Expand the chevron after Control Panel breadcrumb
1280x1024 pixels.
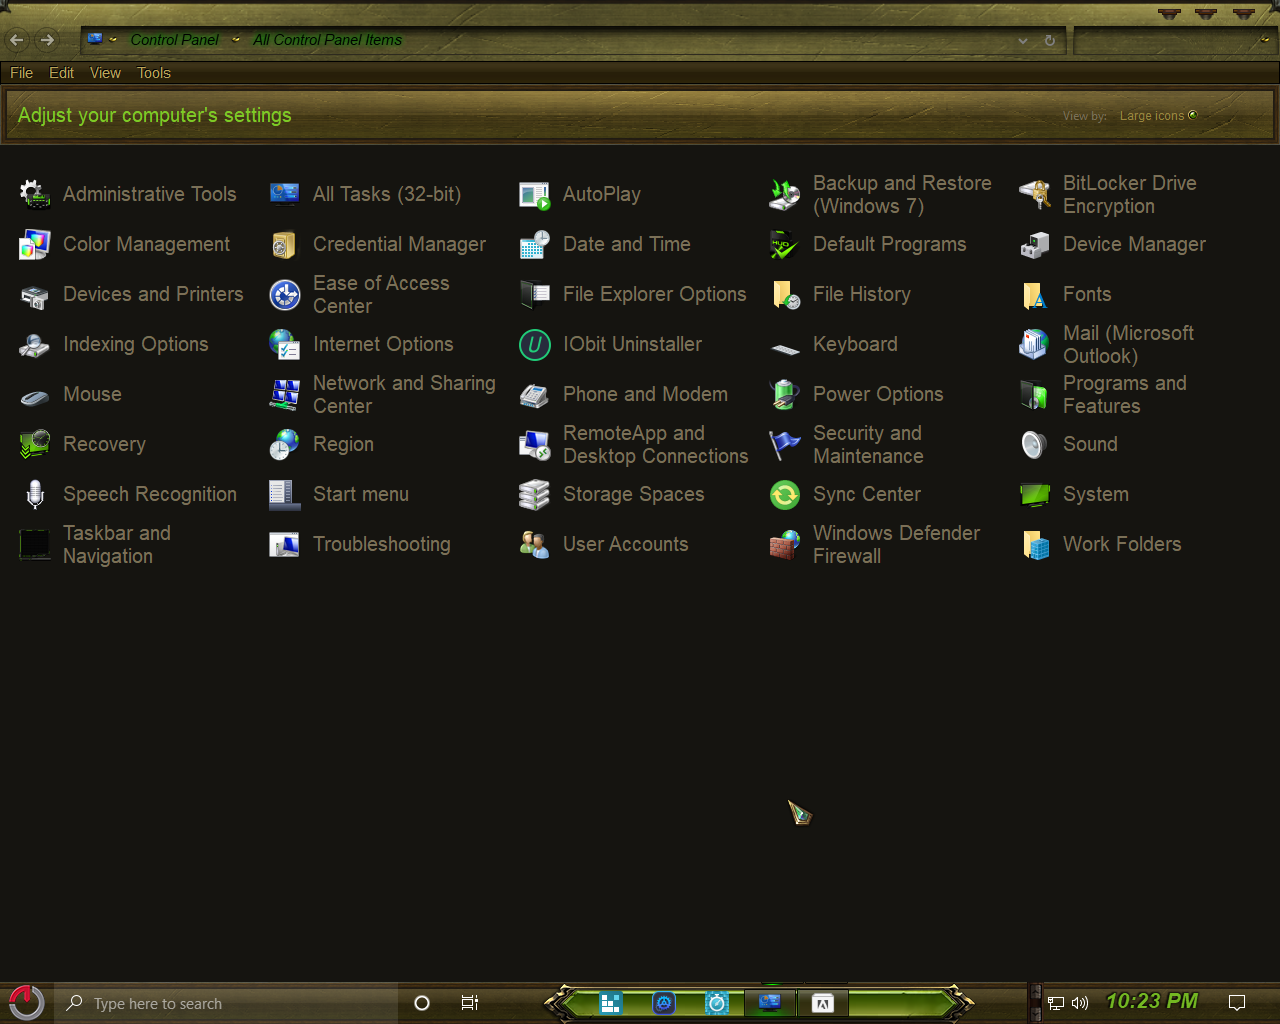tap(236, 40)
